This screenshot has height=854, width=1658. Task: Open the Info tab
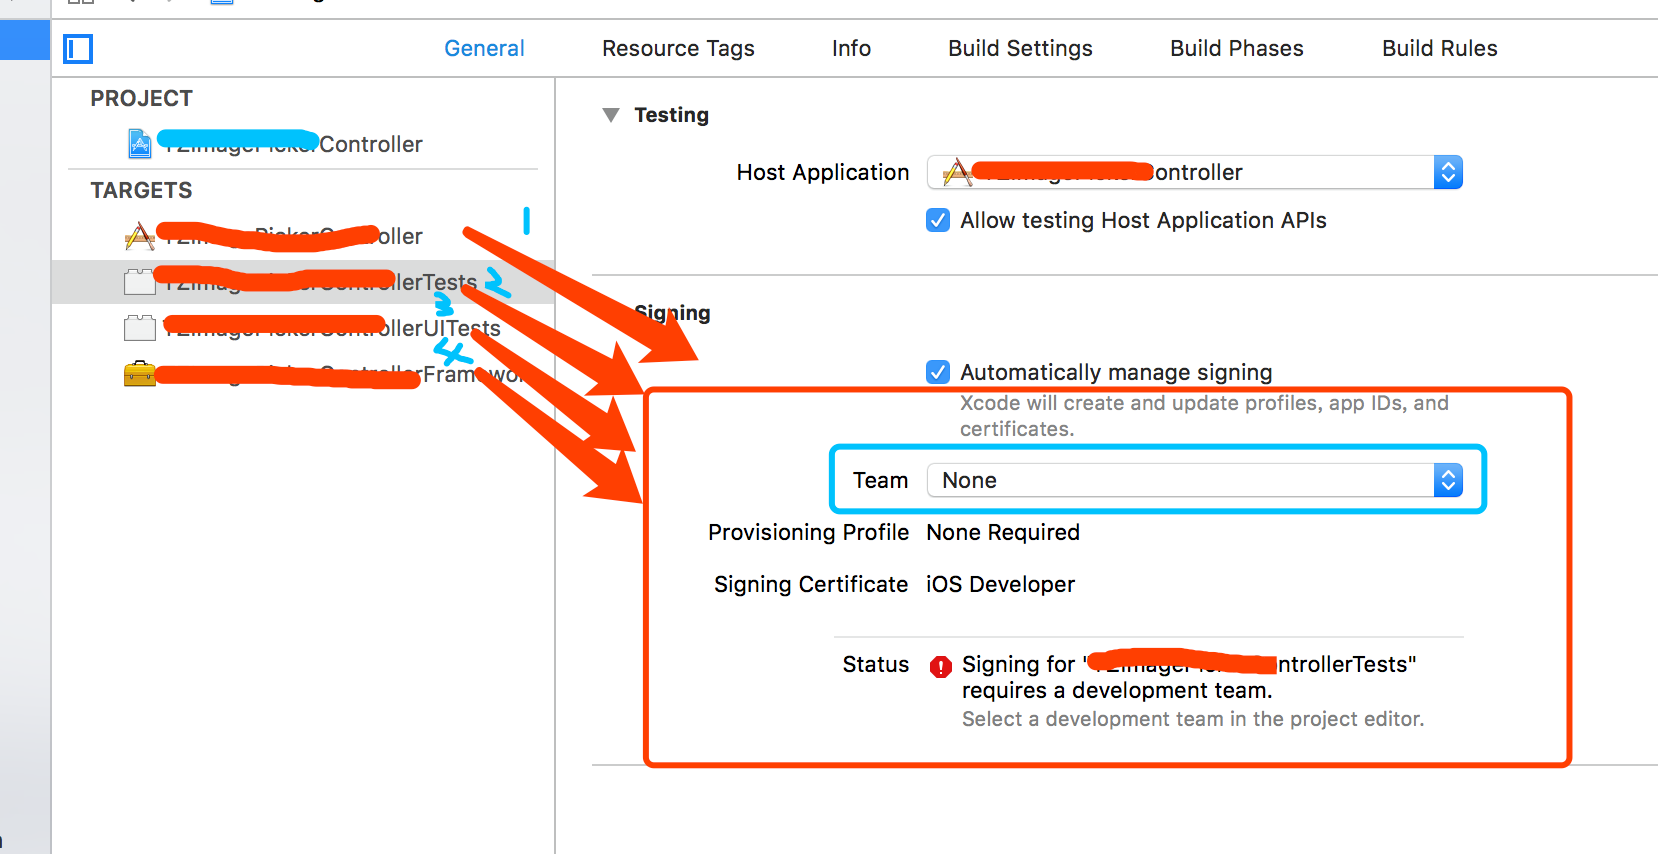851,48
